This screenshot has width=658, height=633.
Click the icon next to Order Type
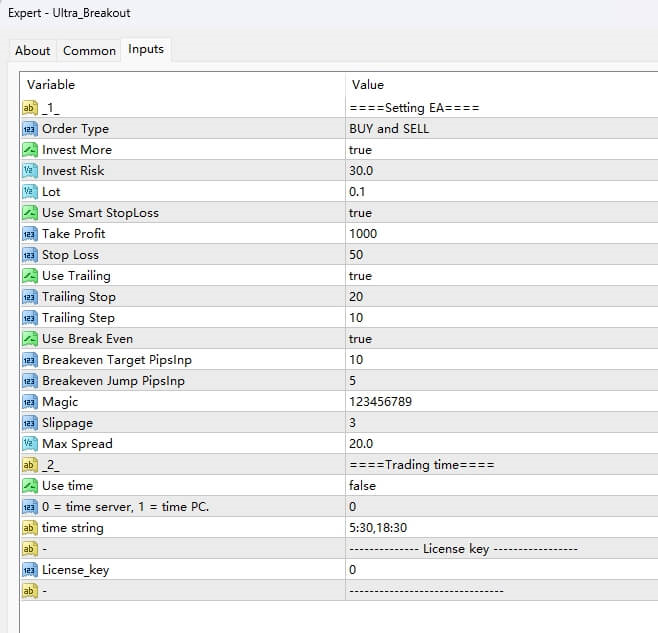click(x=29, y=129)
